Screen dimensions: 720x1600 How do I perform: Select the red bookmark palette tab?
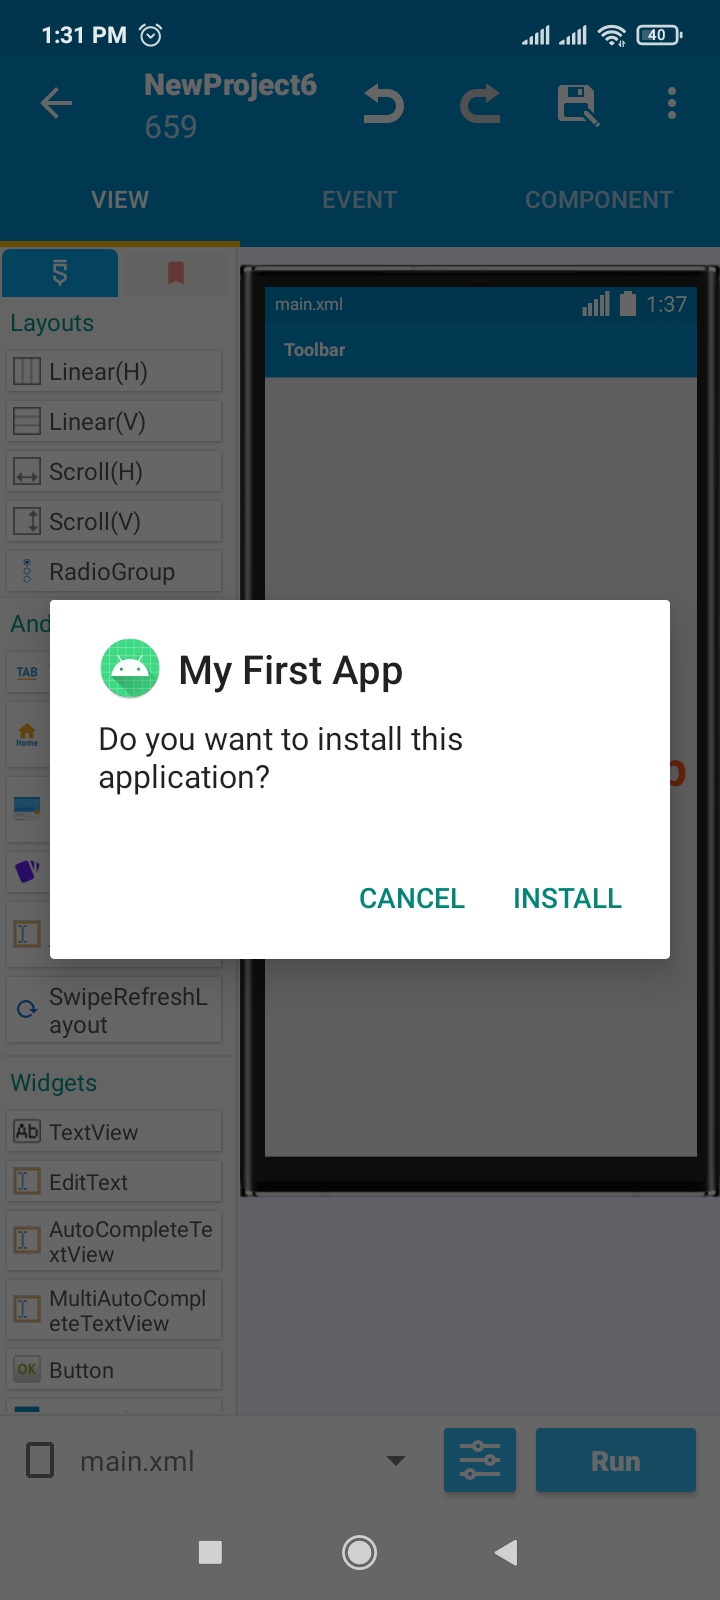[x=176, y=272]
